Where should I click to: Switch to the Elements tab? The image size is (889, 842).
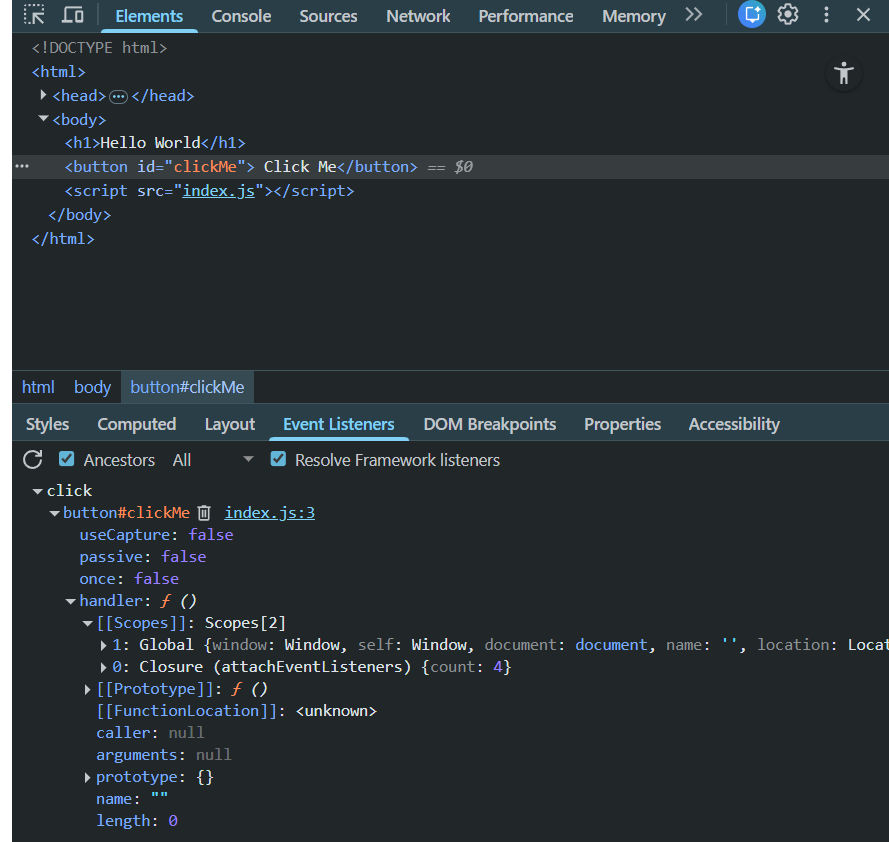point(149,16)
